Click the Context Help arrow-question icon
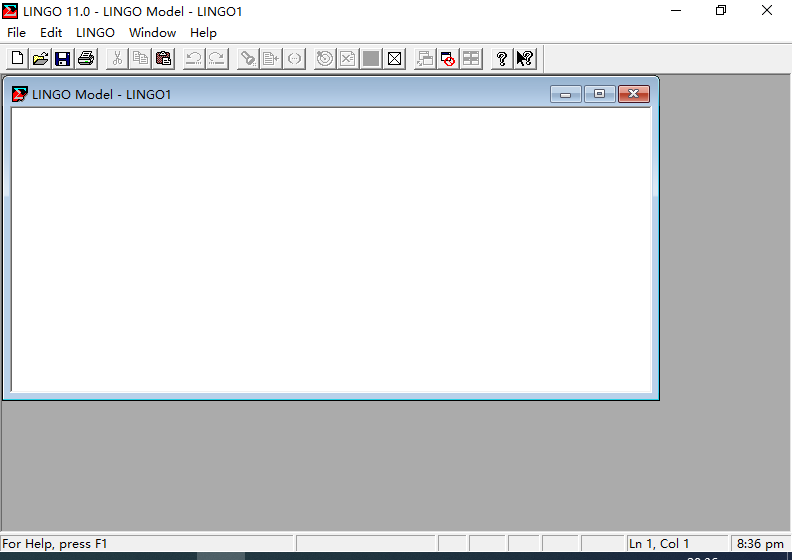 [x=525, y=59]
